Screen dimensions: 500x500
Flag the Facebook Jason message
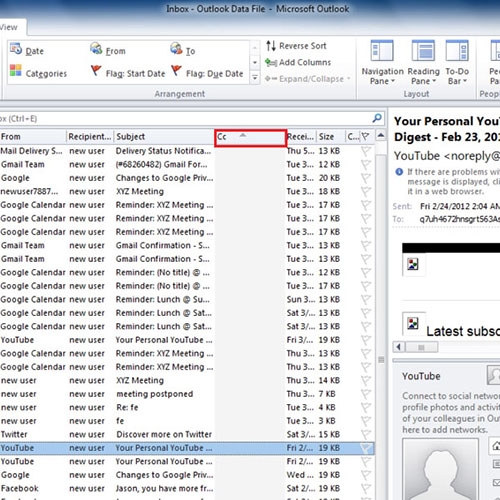366,488
